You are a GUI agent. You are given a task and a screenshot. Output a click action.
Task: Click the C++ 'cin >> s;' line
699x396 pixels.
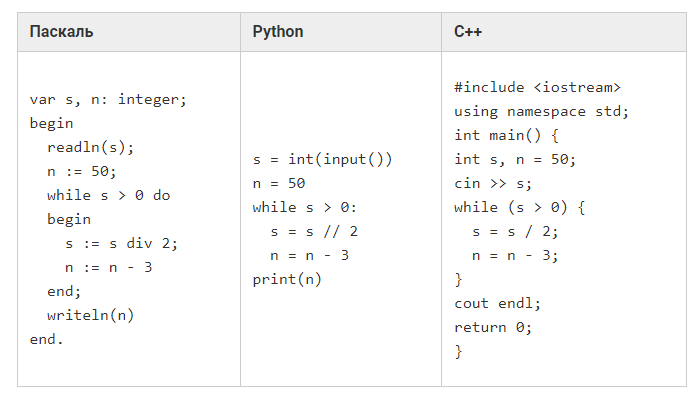pos(493,183)
